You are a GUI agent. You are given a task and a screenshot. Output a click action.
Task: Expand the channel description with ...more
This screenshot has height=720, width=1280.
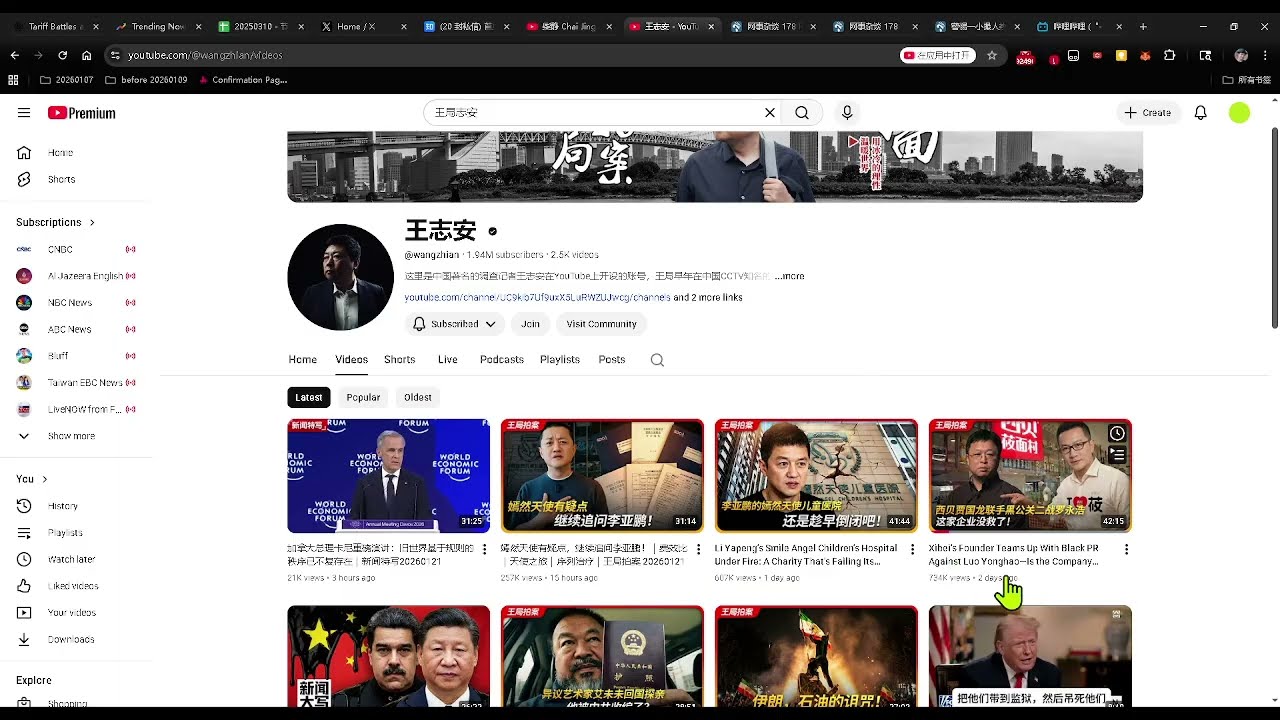(x=789, y=276)
